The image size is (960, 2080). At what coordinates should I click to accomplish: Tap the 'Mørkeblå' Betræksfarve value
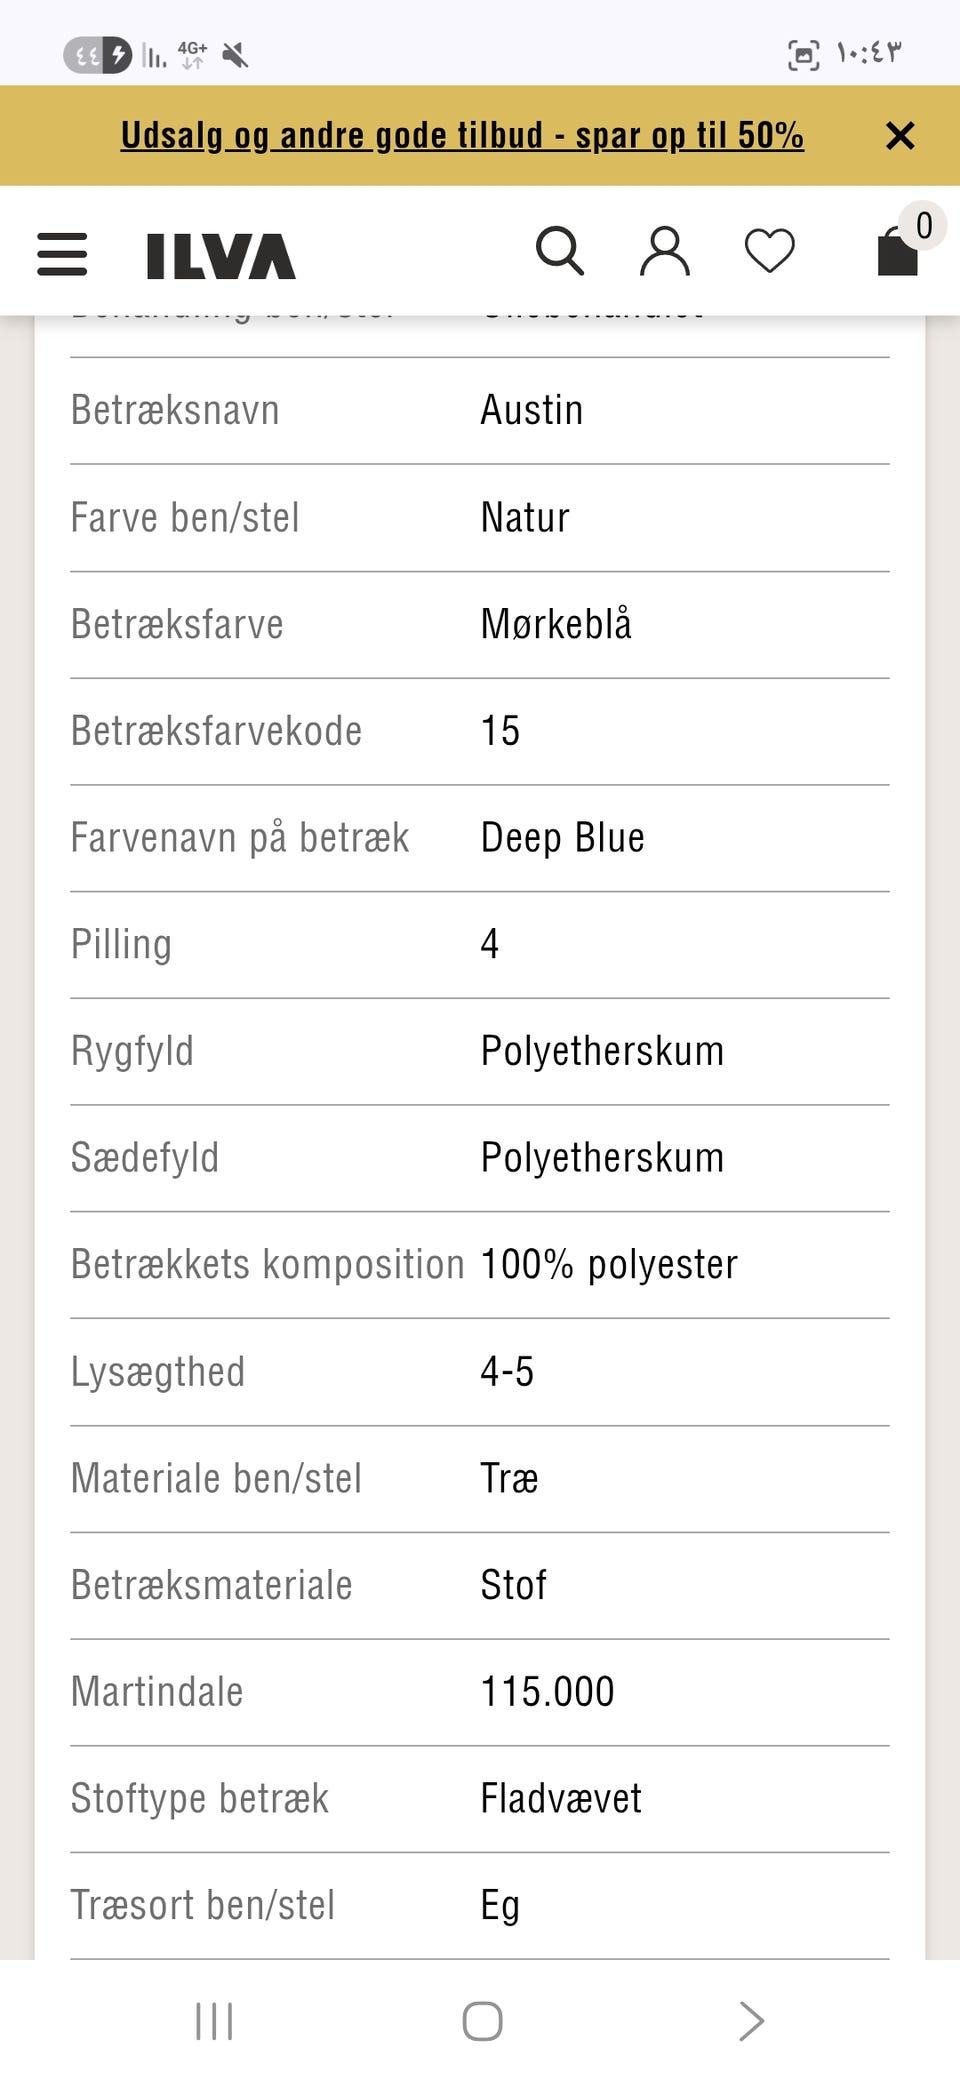point(558,624)
